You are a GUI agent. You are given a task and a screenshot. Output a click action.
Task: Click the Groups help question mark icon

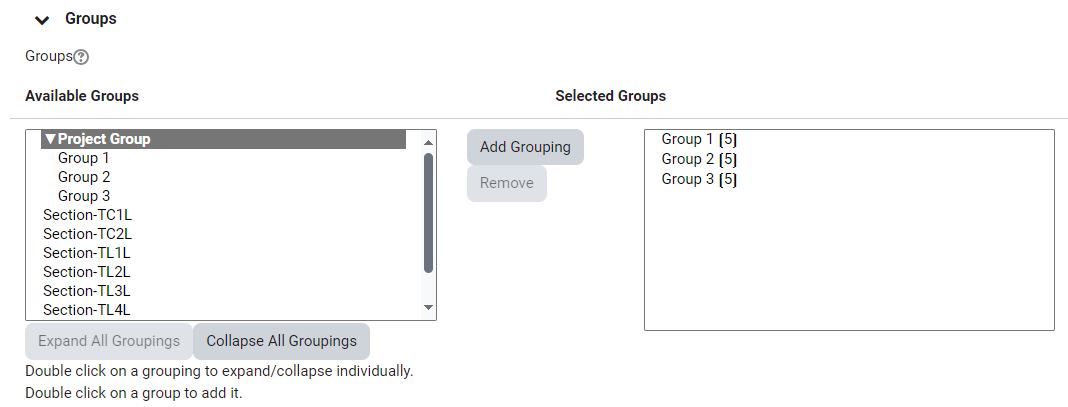point(82,57)
